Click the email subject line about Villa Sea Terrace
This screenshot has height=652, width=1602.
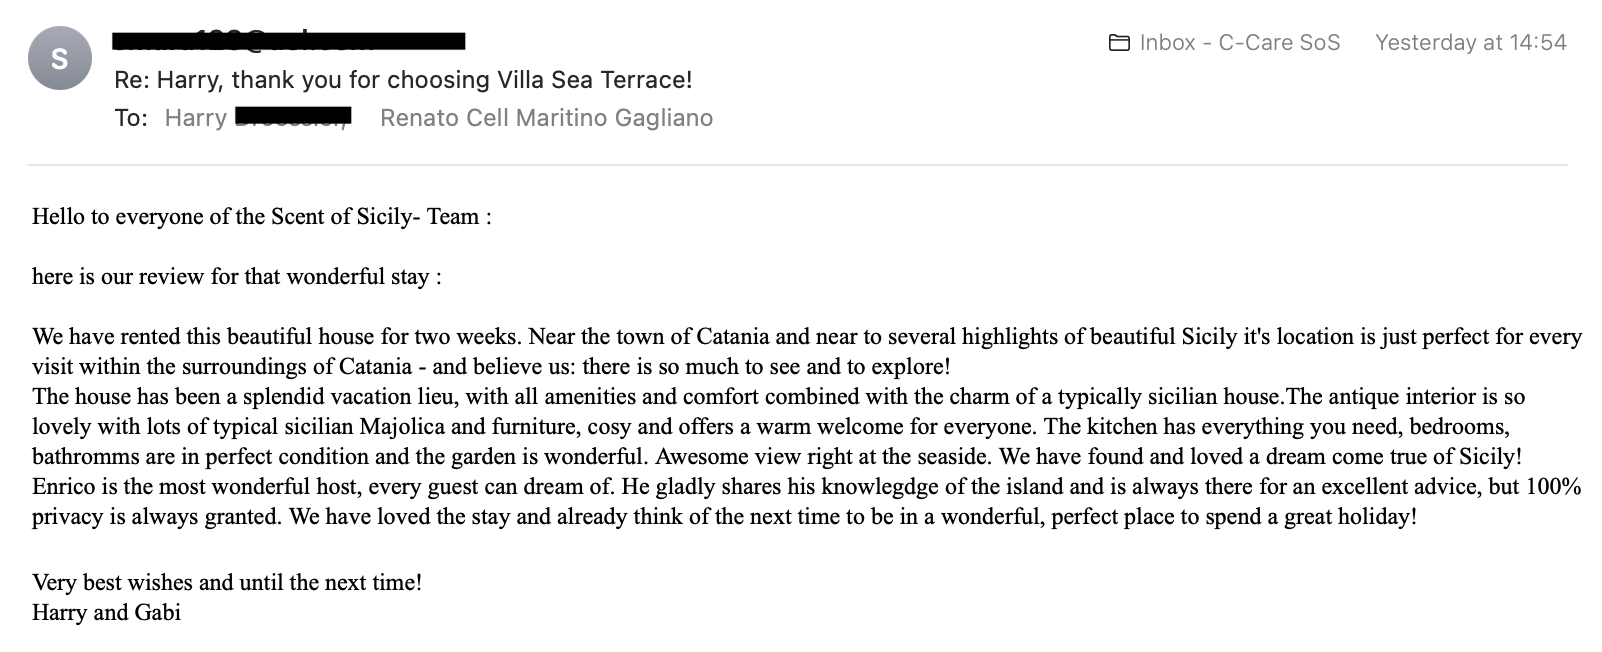[x=403, y=80]
